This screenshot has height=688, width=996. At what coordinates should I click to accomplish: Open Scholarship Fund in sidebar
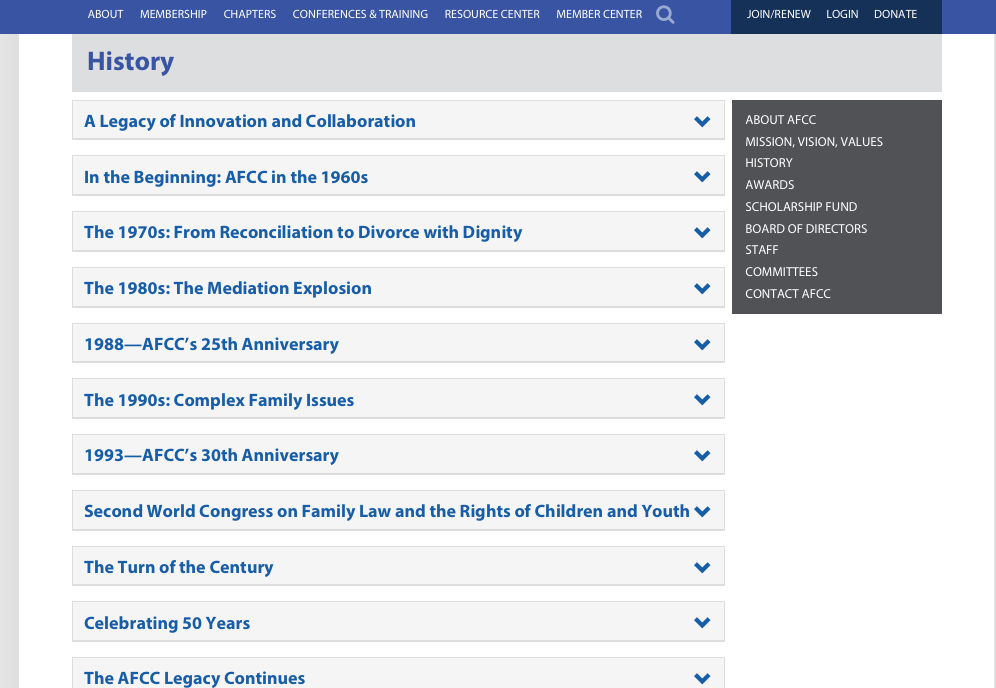pyautogui.click(x=801, y=207)
